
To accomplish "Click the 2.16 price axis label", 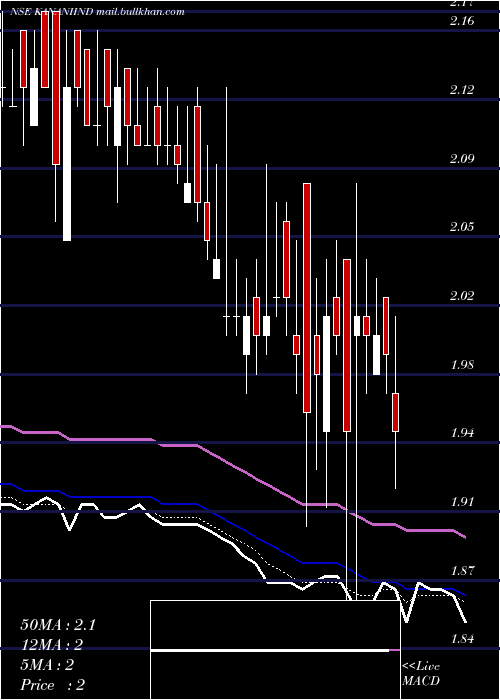I will pyautogui.click(x=462, y=21).
